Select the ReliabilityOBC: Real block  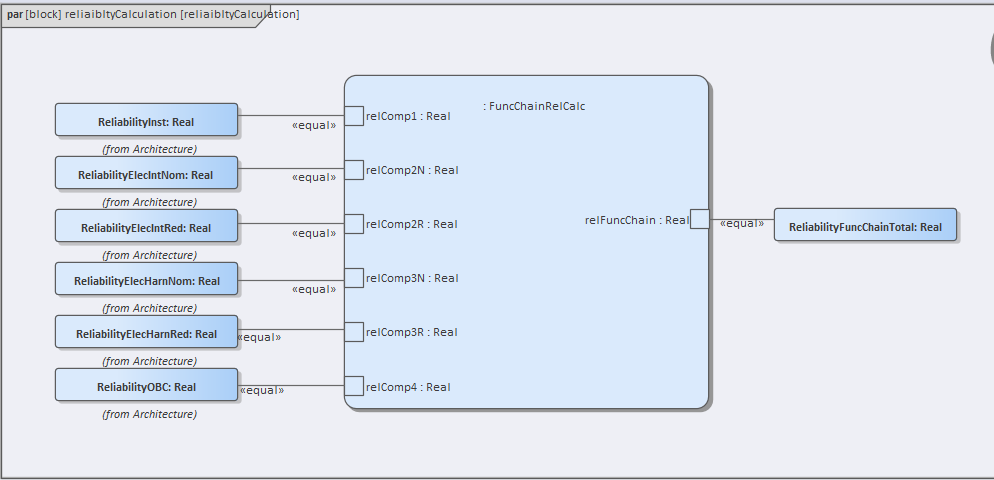click(146, 385)
